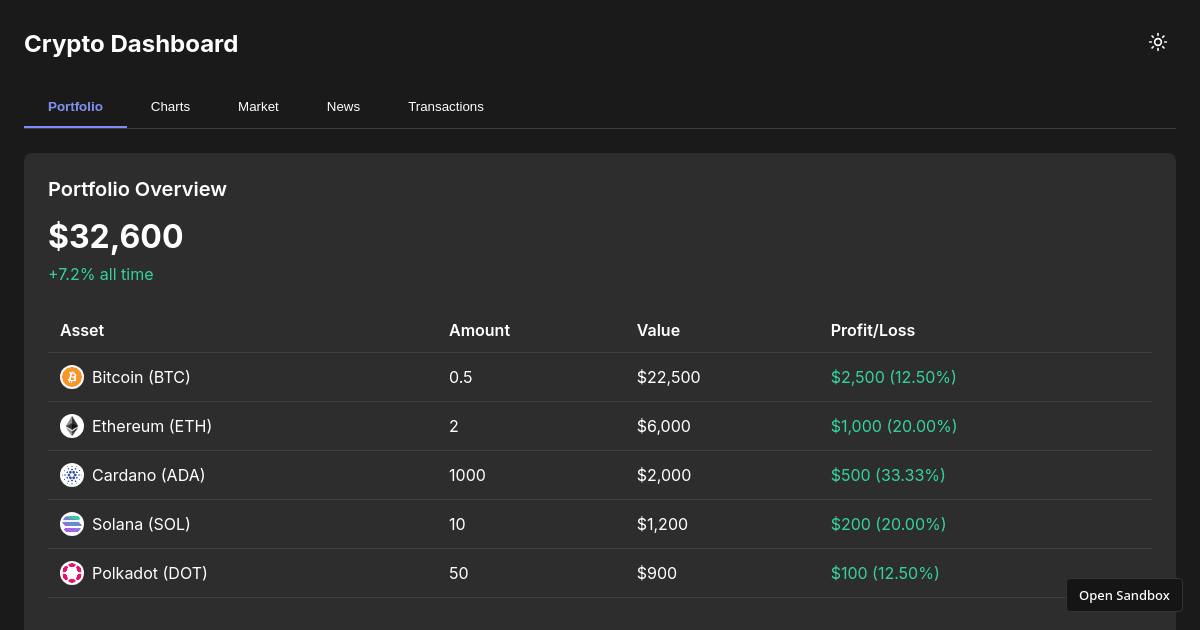The image size is (1200, 630).
Task: Click the Polkadot logo icon
Action: (72, 573)
